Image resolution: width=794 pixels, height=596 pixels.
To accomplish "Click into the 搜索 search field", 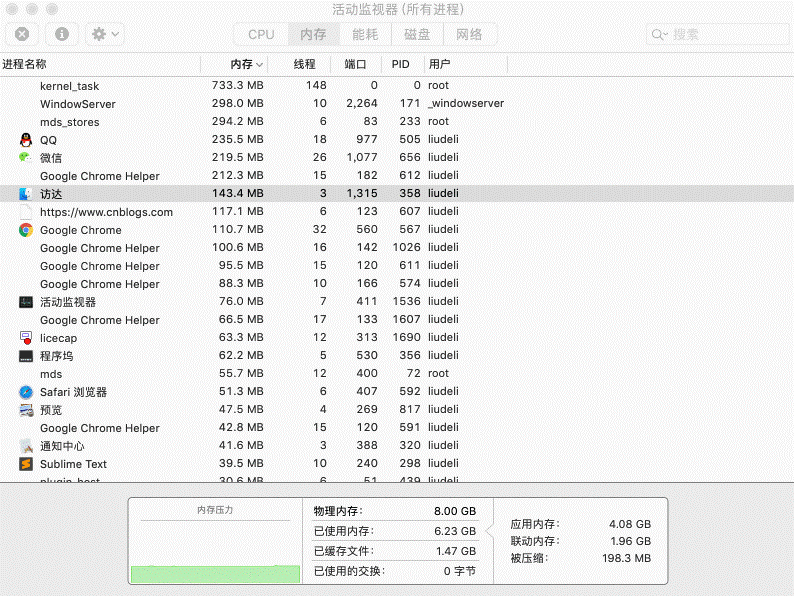I will coord(718,34).
